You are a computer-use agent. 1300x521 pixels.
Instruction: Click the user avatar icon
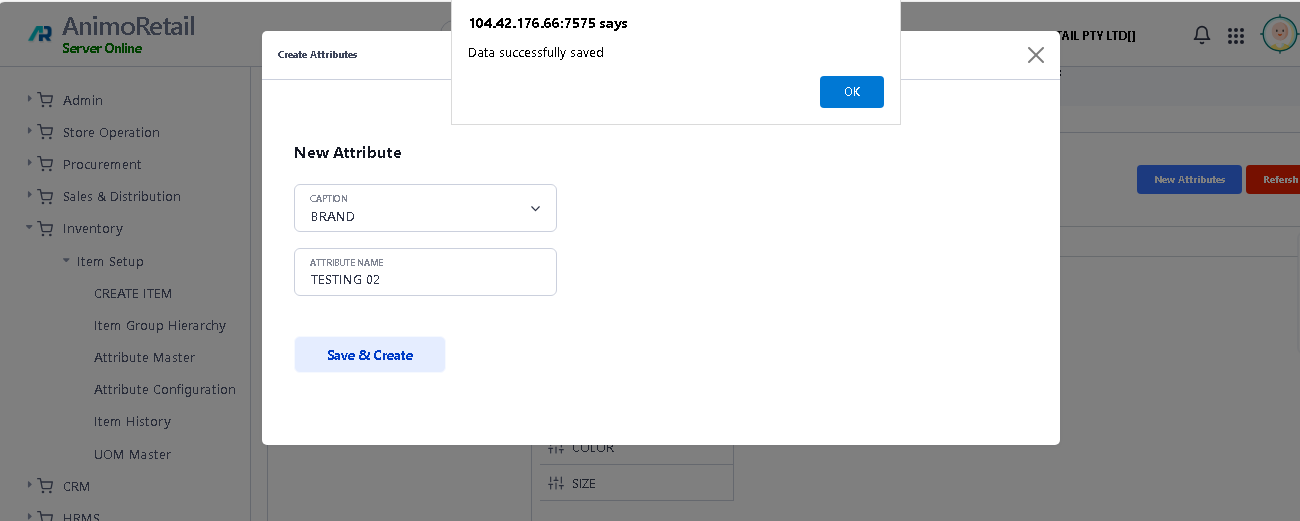[1278, 35]
